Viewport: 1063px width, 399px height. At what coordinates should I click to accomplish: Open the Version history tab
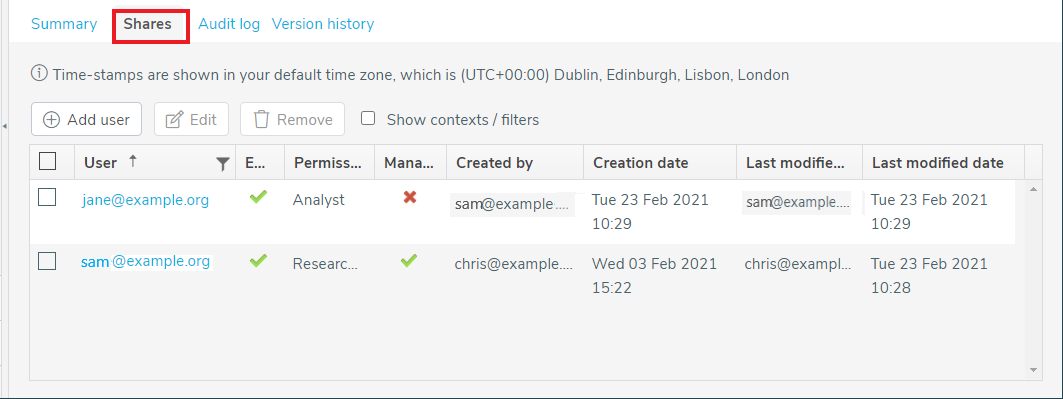point(323,24)
